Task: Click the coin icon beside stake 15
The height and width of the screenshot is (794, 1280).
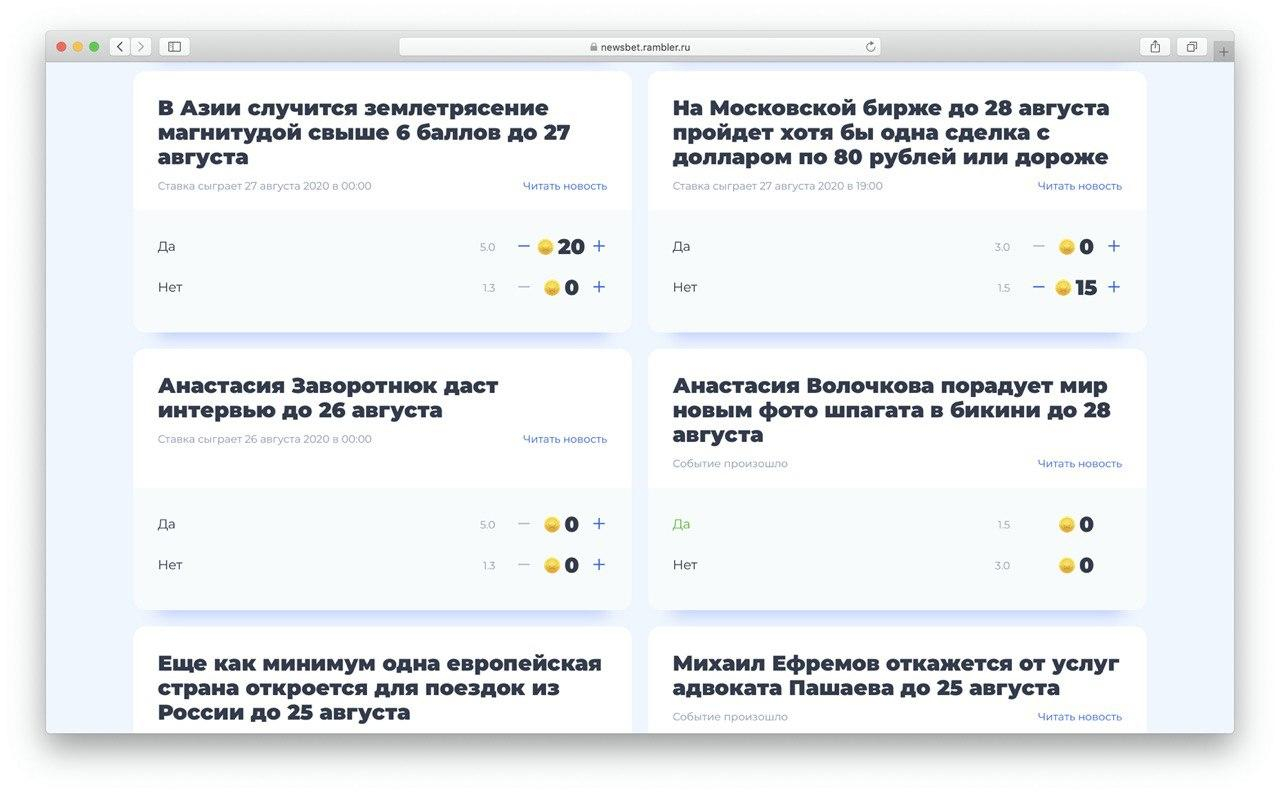Action: click(1063, 288)
